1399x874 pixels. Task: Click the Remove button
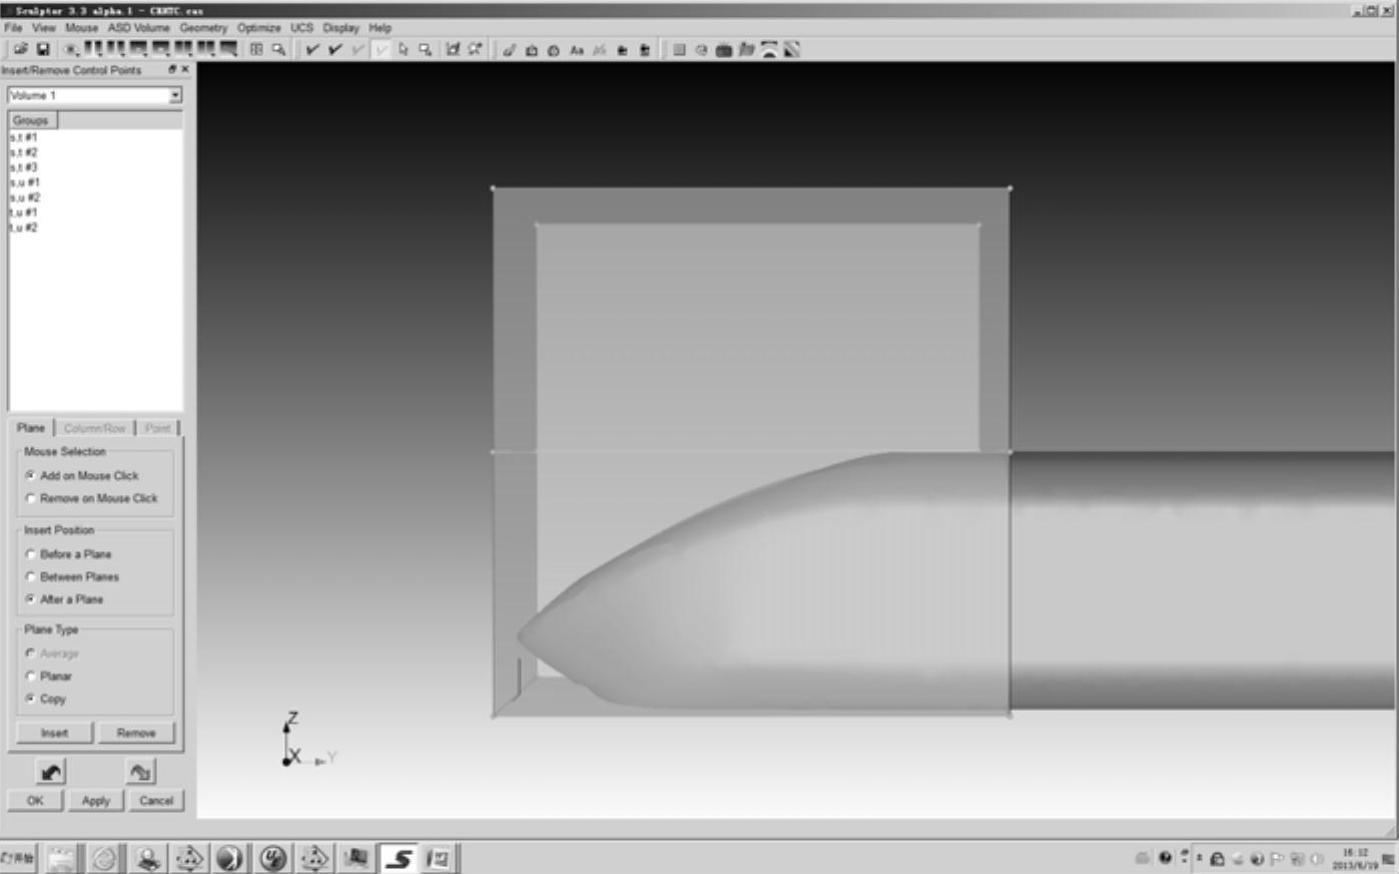point(136,733)
